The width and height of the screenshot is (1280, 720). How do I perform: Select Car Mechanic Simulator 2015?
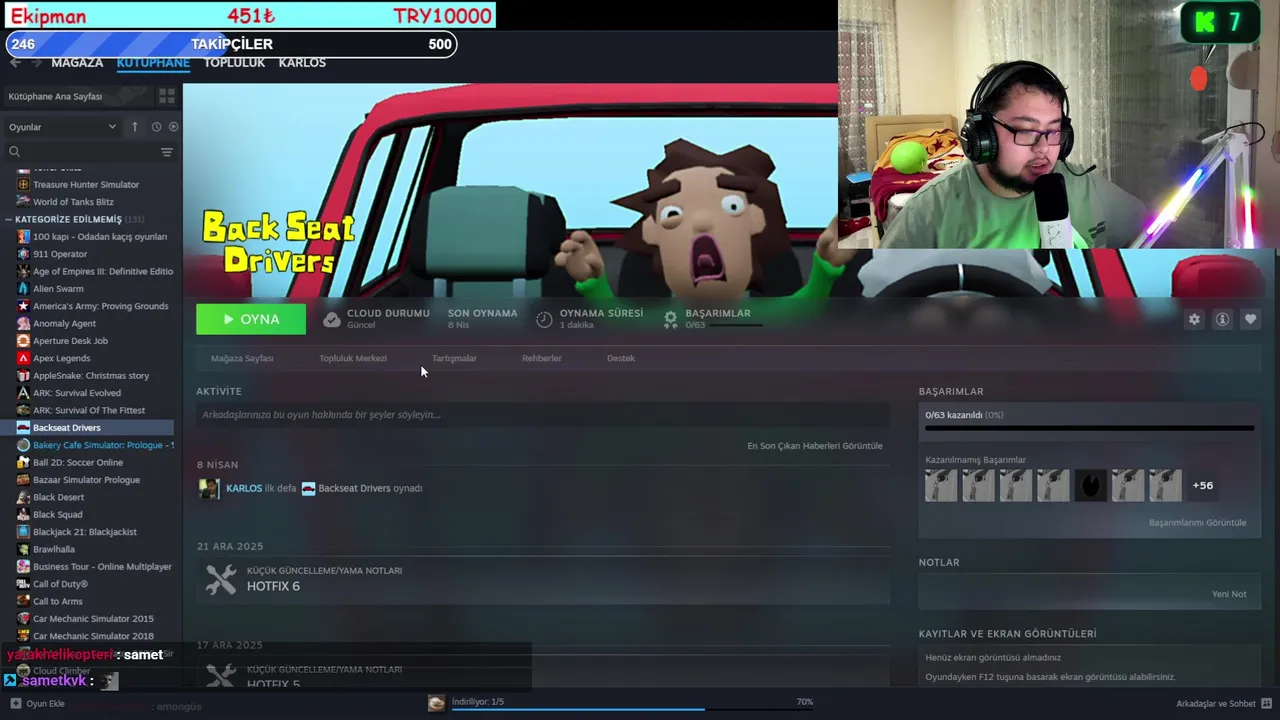click(93, 619)
